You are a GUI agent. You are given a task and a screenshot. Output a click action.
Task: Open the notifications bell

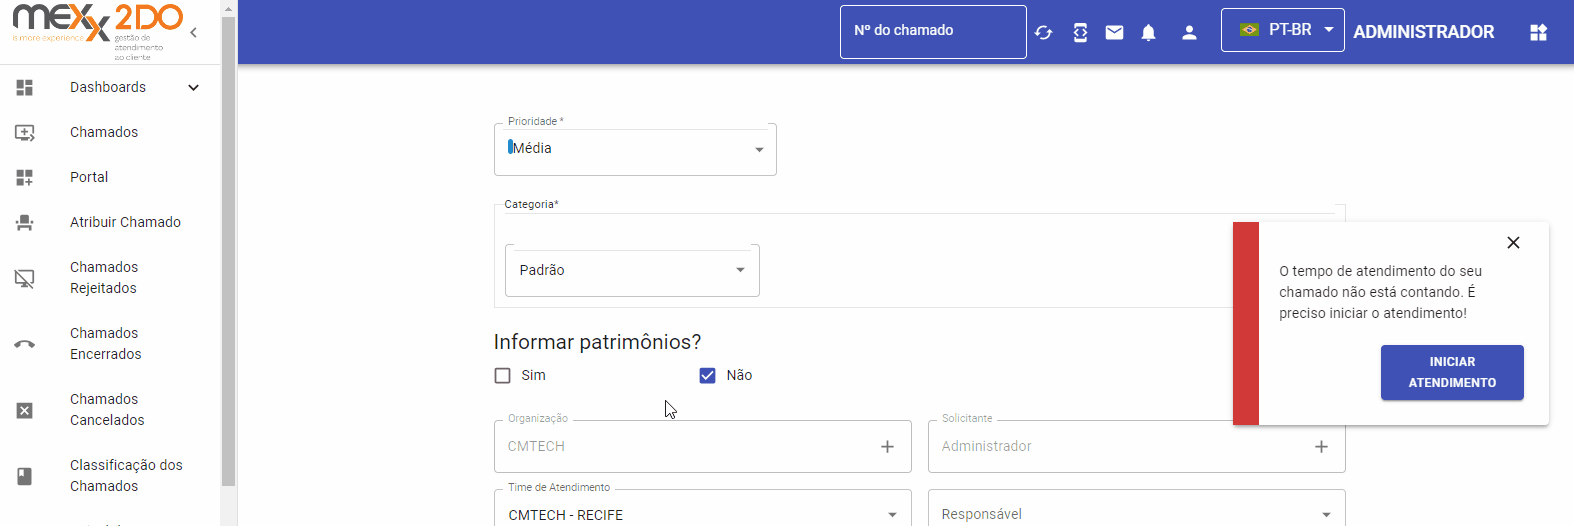pyautogui.click(x=1148, y=32)
